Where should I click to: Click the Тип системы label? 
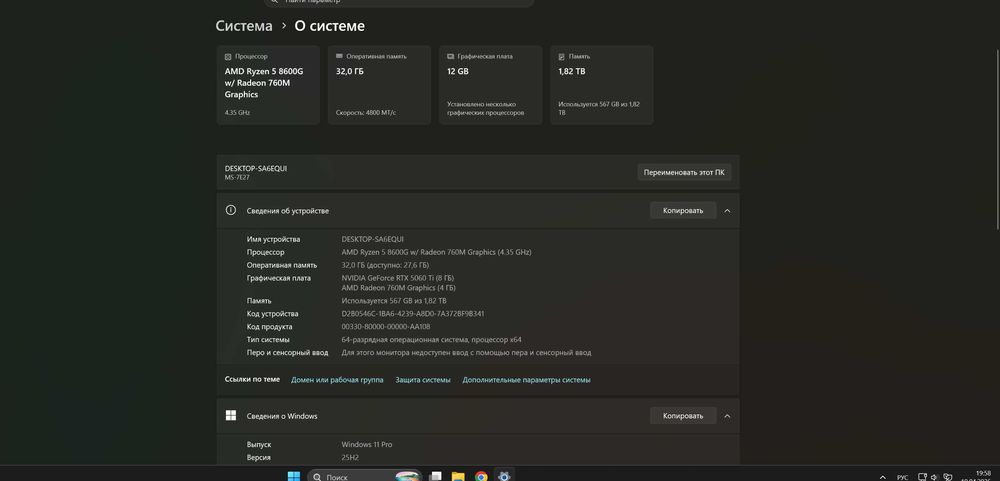(268, 340)
